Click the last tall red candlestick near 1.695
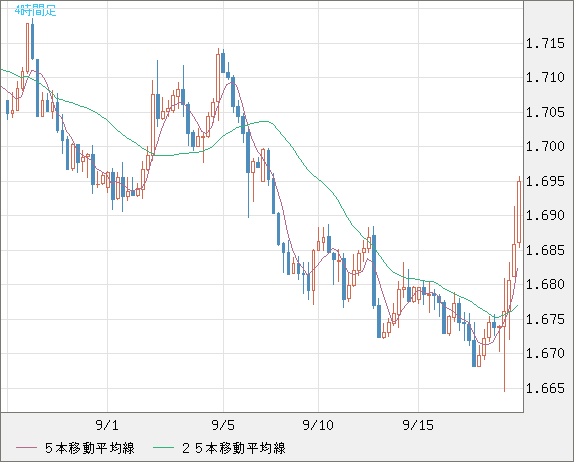Screen dimensions: 574x462 [x=519, y=212]
